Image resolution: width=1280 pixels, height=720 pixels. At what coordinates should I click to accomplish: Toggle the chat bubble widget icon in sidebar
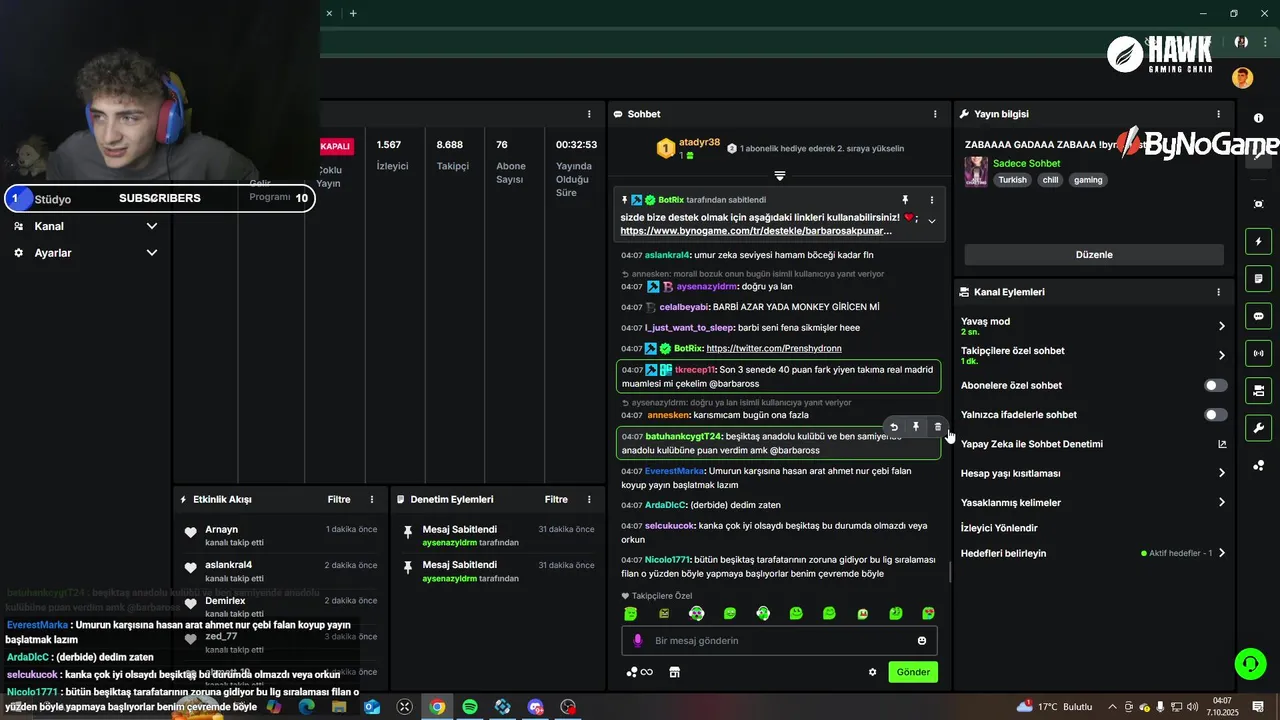1258,316
